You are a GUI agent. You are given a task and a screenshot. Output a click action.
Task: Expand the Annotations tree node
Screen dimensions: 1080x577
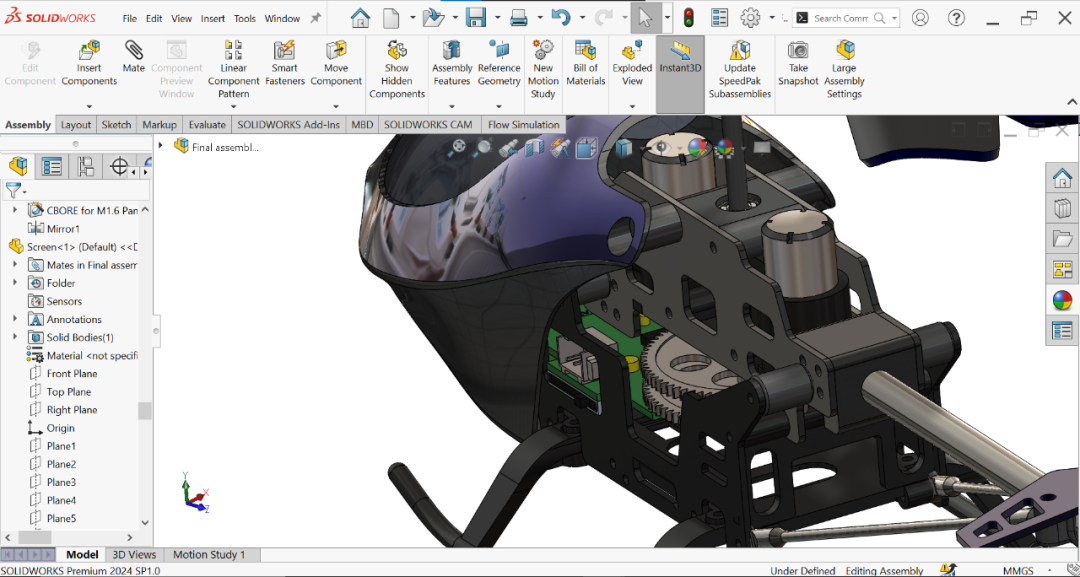coord(15,319)
